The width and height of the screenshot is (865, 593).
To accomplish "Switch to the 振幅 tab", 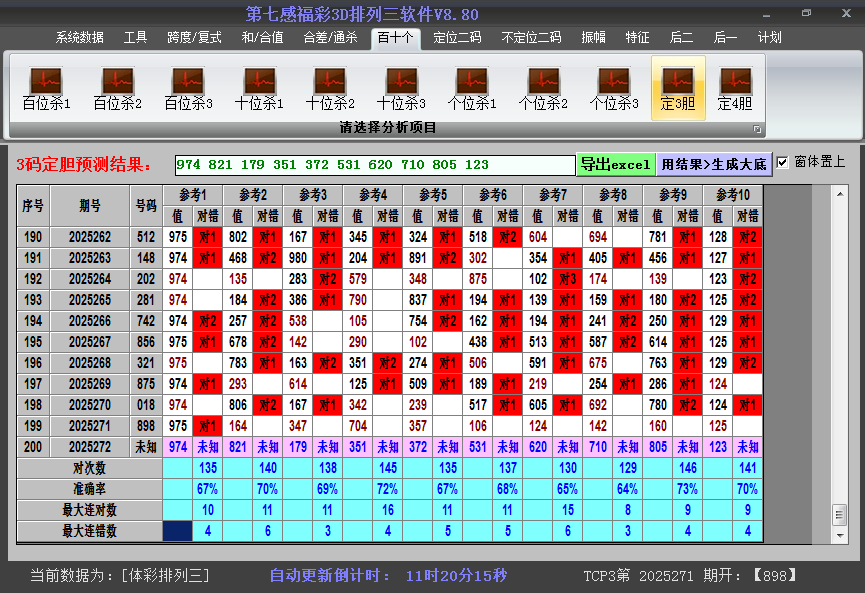I will pos(594,37).
